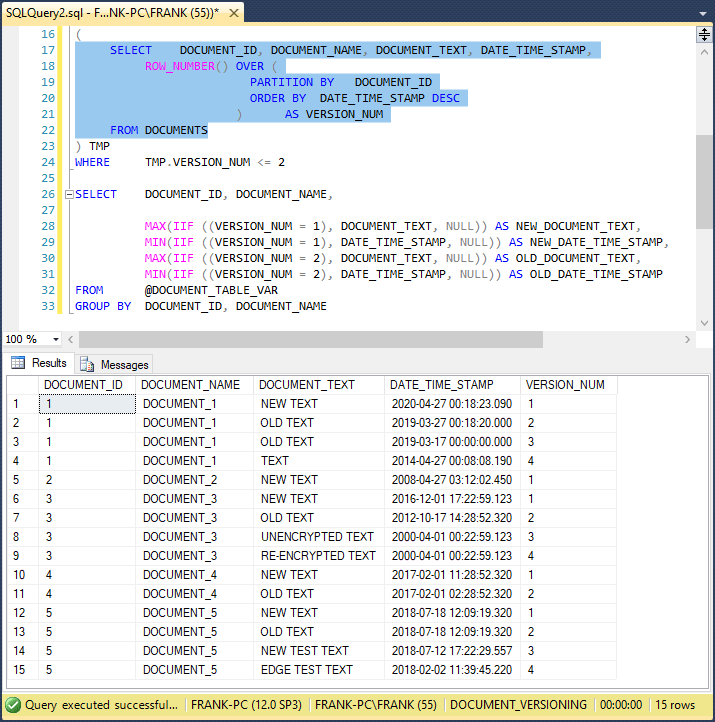The width and height of the screenshot is (715, 722).
Task: Switch to the Results tab
Action: [x=40, y=363]
